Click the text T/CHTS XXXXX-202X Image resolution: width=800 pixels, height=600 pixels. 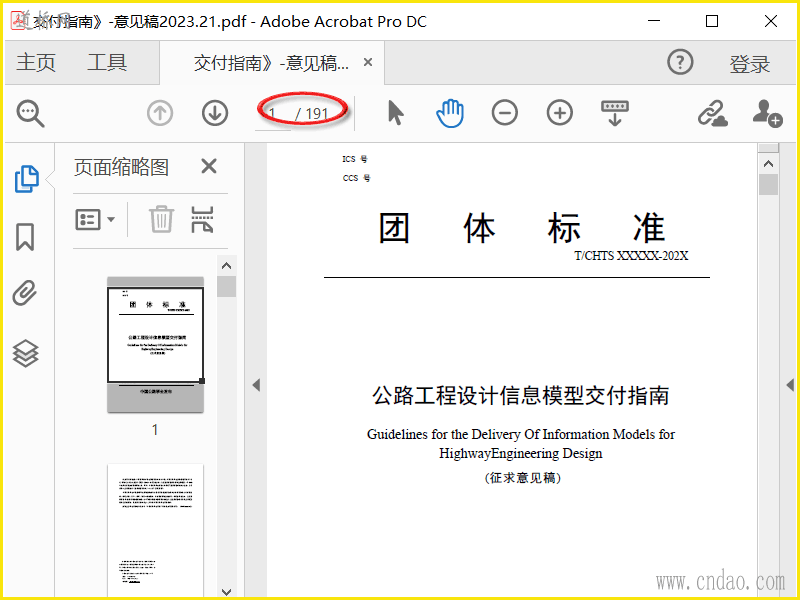[x=631, y=256]
